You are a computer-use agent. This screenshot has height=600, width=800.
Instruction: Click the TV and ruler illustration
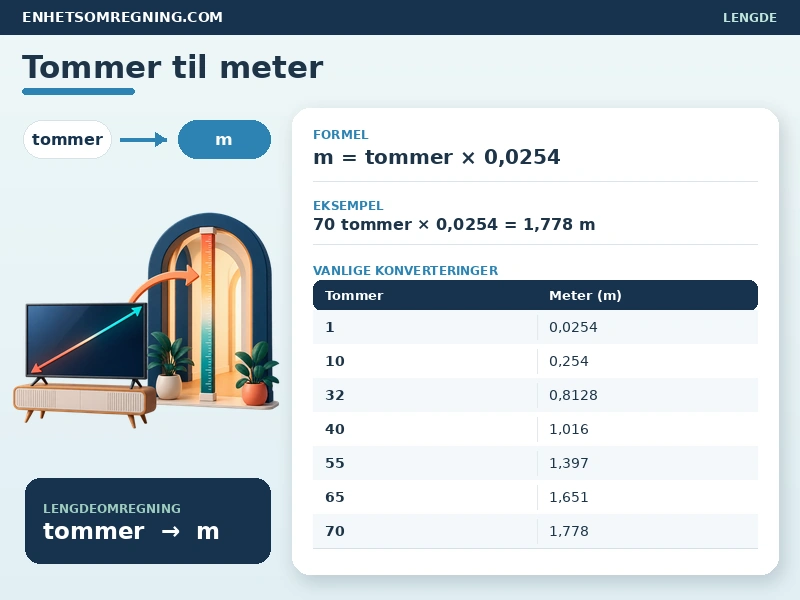(146, 320)
